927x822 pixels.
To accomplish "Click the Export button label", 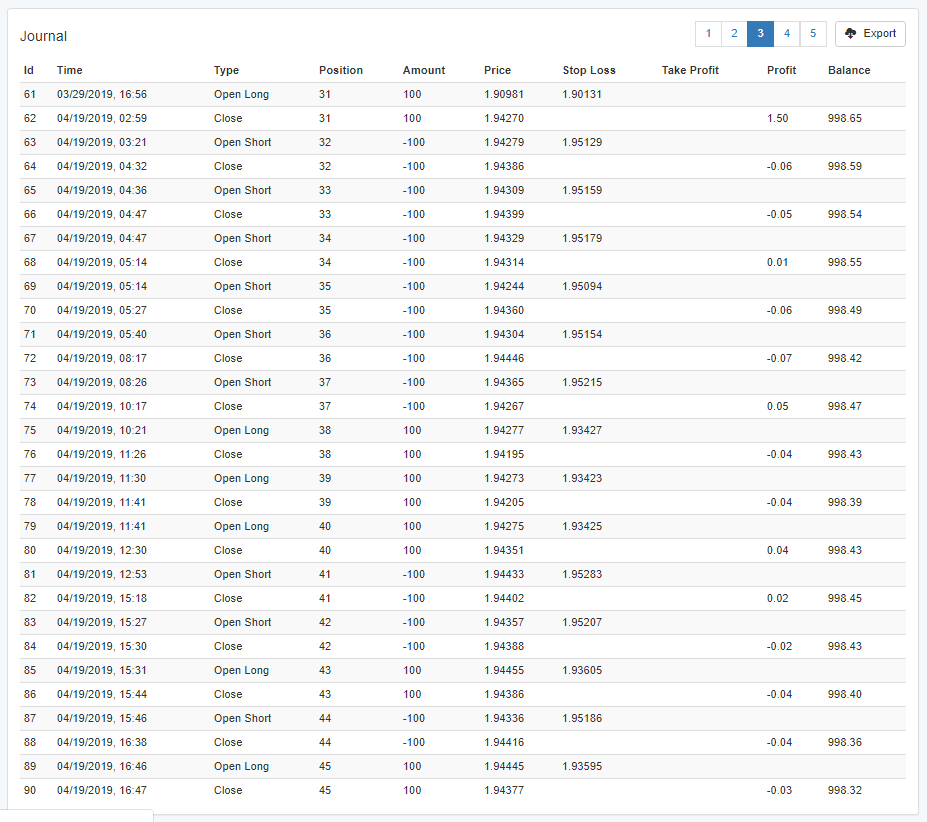I will click(879, 34).
